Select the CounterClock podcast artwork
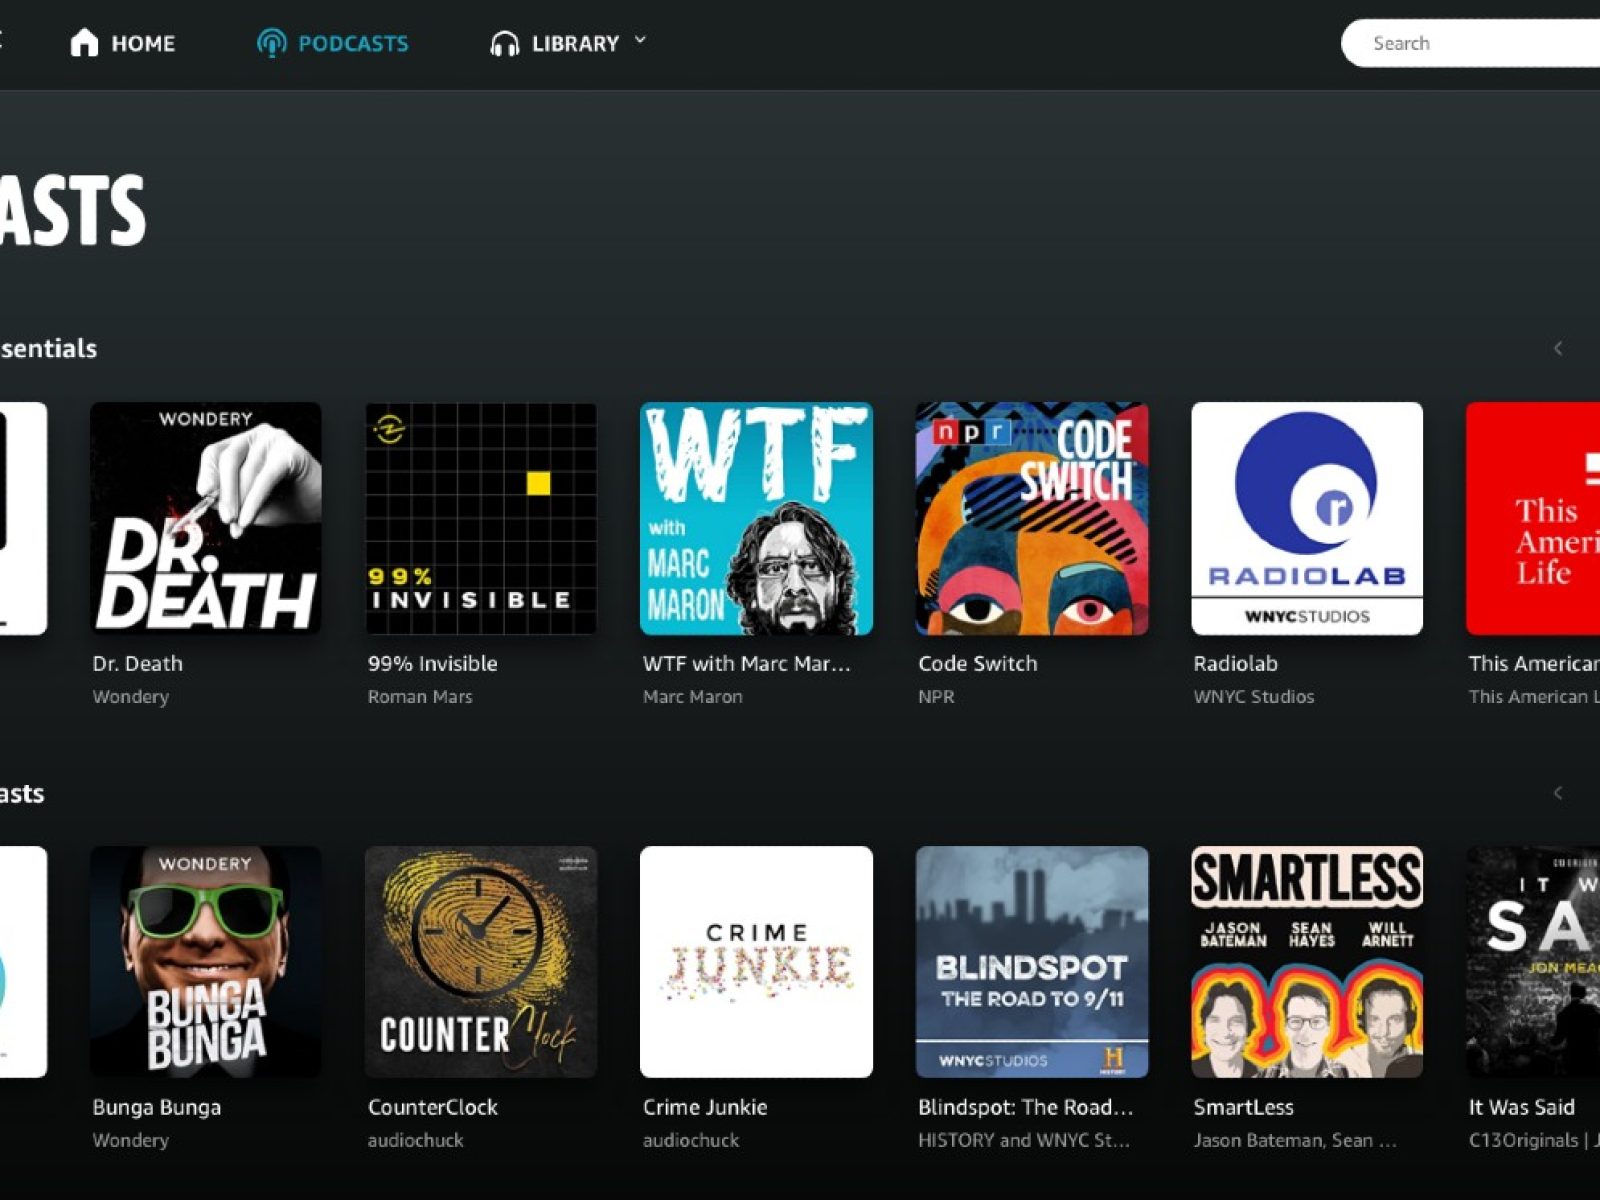Image resolution: width=1600 pixels, height=1200 pixels. [x=481, y=962]
